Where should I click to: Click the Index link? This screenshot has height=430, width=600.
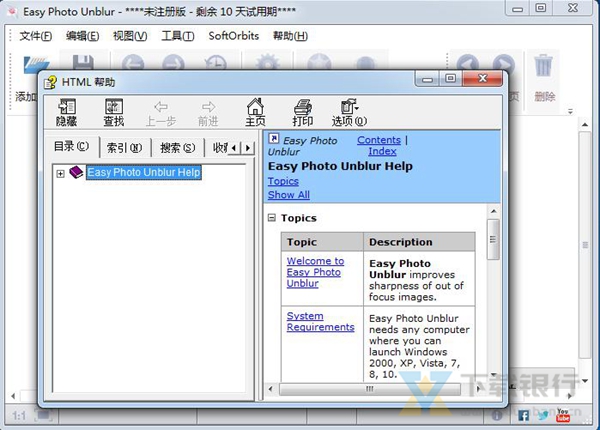[382, 151]
